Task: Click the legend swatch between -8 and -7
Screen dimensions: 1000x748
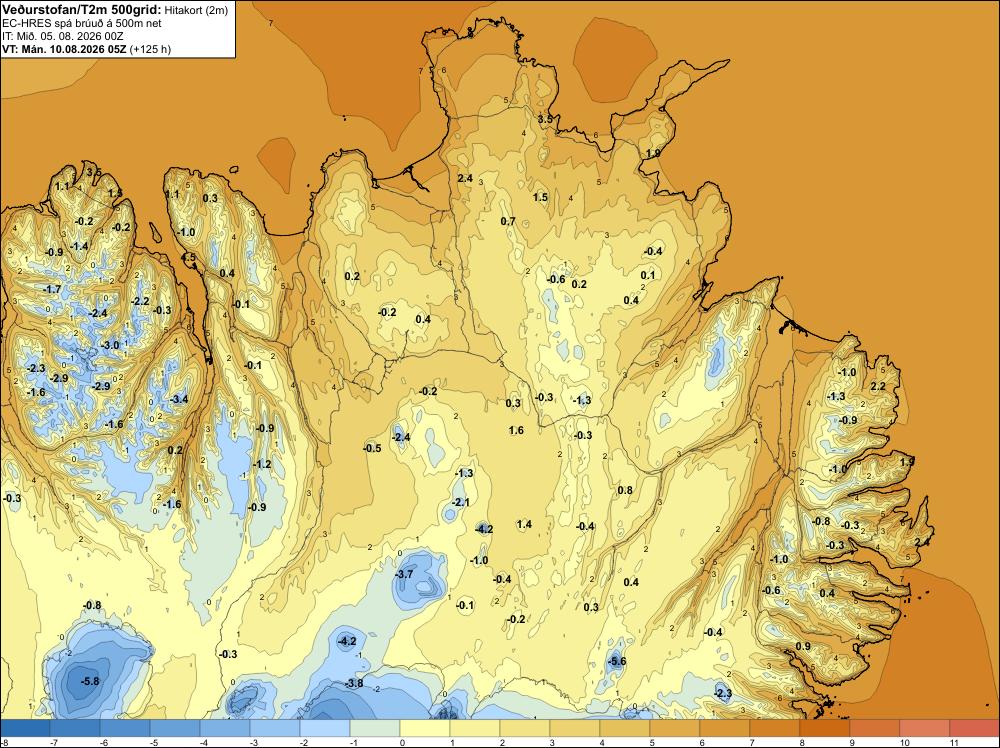Action: [25, 728]
